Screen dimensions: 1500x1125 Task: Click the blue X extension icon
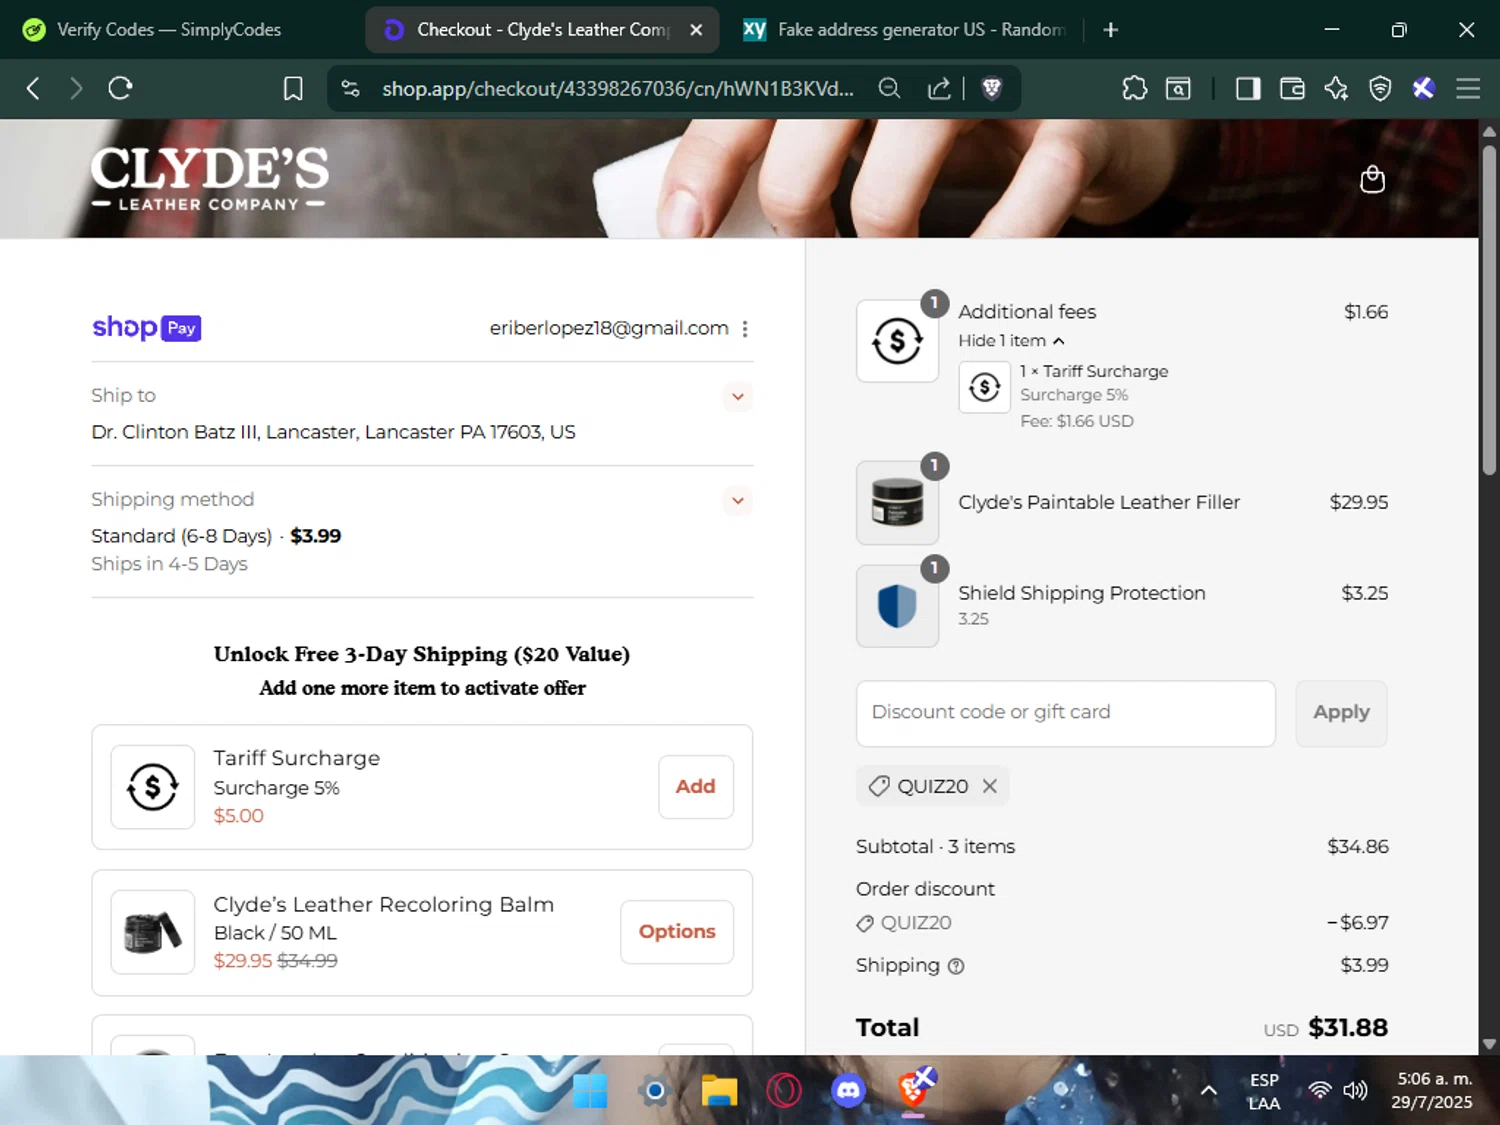(x=1424, y=89)
